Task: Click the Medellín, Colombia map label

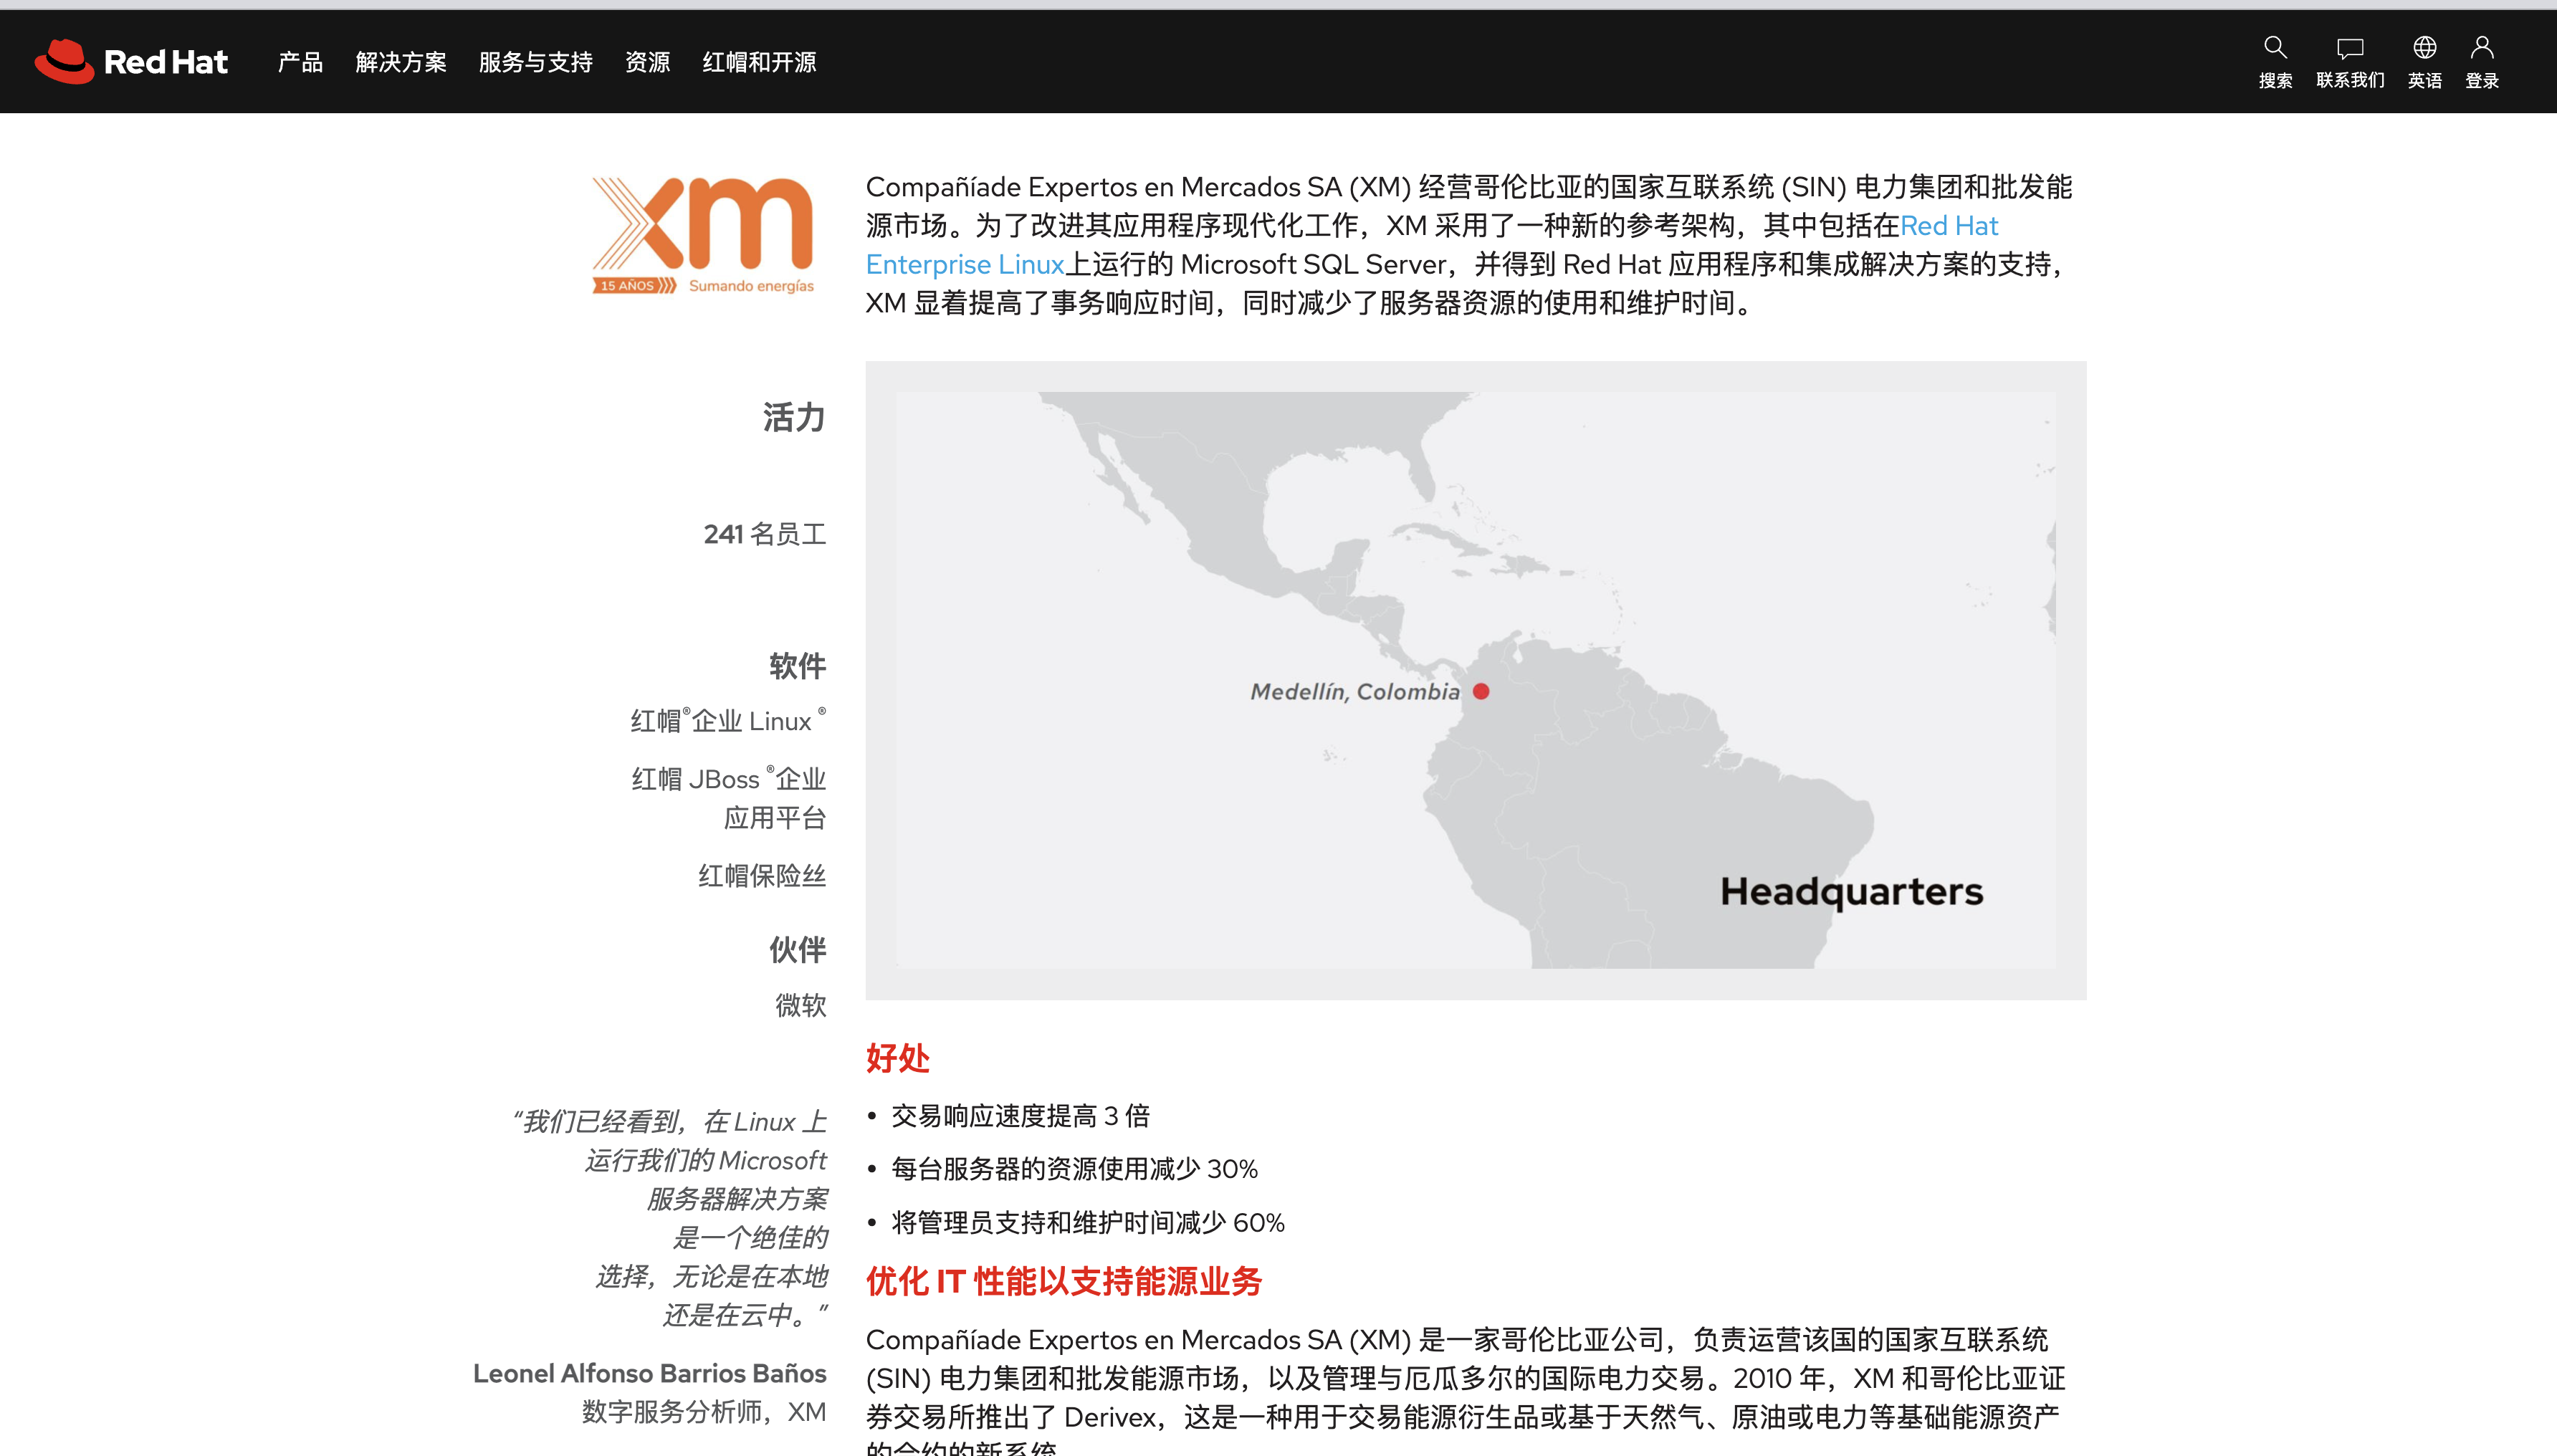Action: (x=1355, y=692)
